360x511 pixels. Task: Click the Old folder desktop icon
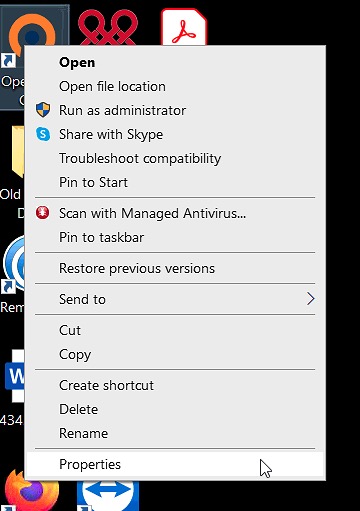click(x=17, y=152)
